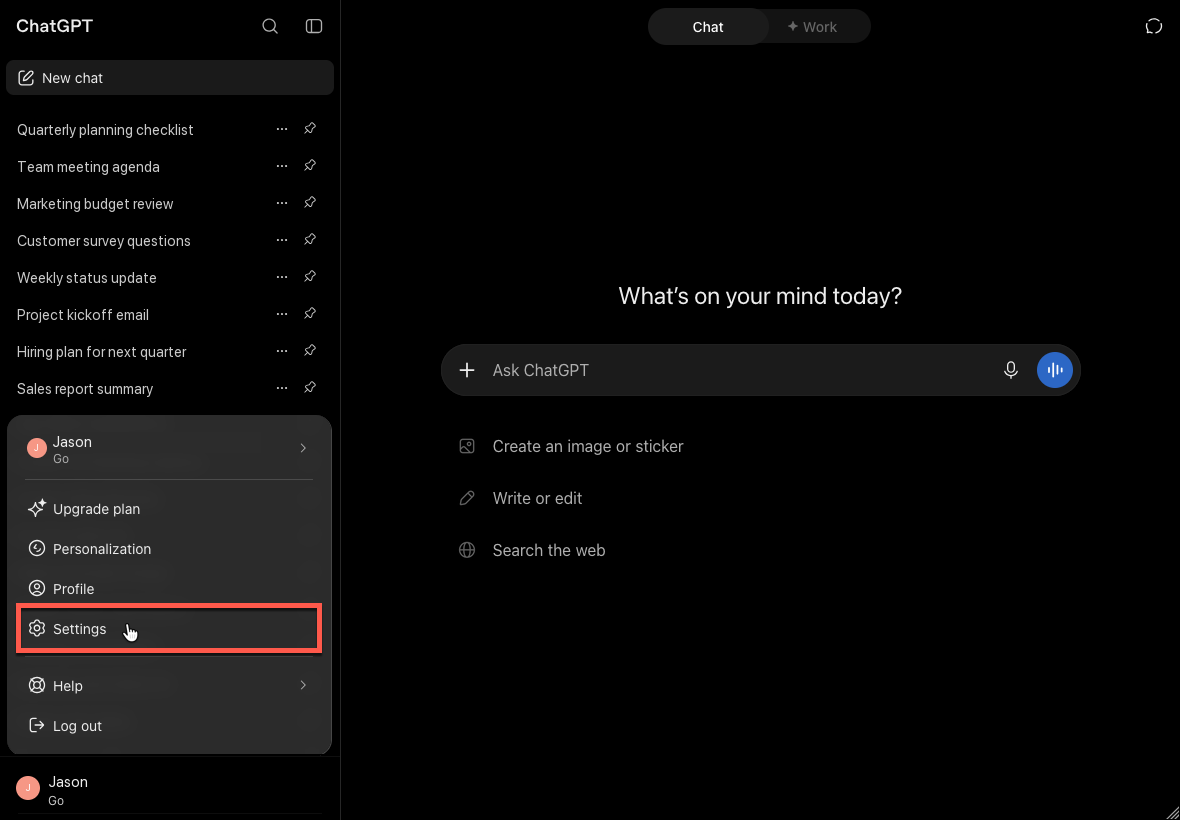Open the search chats magnifier icon
Viewport: 1180px width, 820px height.
click(270, 26)
